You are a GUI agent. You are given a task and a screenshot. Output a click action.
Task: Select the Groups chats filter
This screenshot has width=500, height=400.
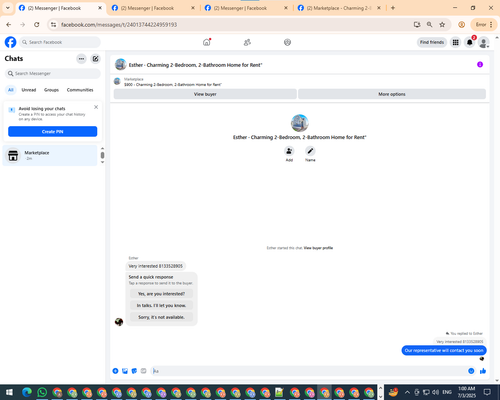pos(51,90)
